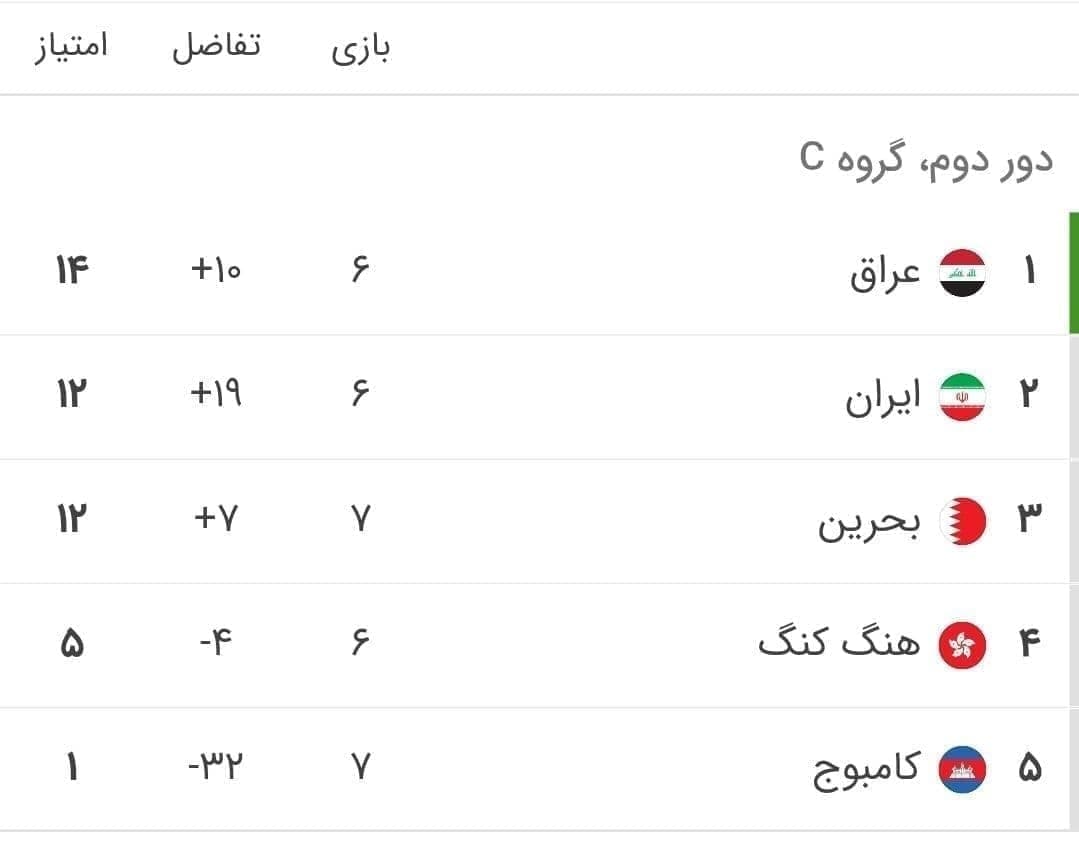The height and width of the screenshot is (847, 1079).
Task: Click the Hong Kong flag icon
Action: click(962, 644)
